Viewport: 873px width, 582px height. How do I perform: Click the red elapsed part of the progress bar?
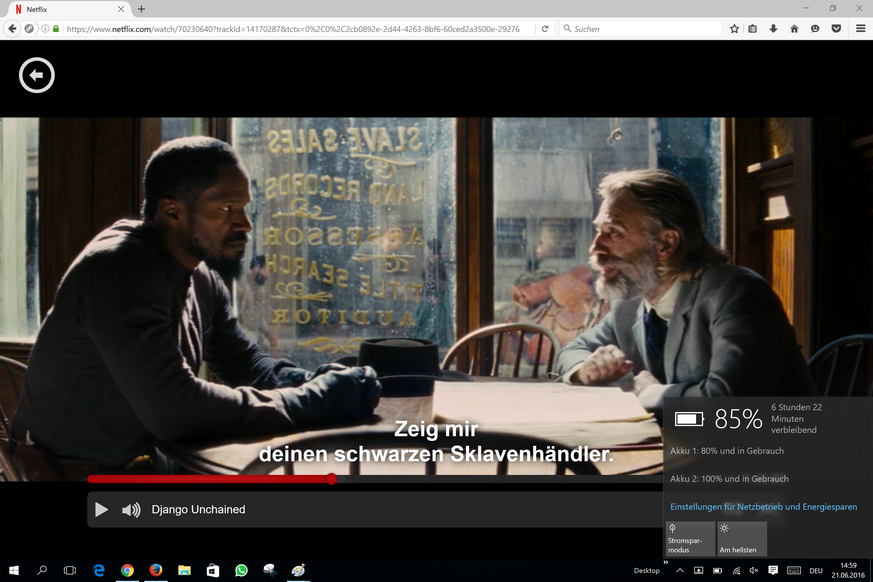pyautogui.click(x=209, y=479)
